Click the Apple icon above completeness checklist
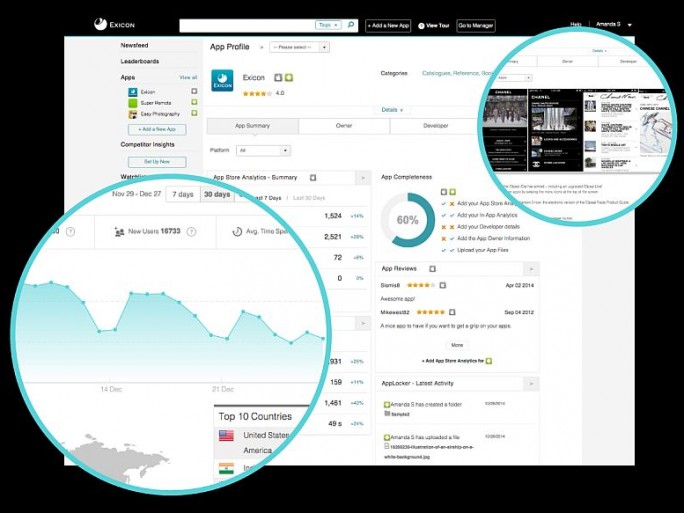The height and width of the screenshot is (513, 684). coord(444,192)
